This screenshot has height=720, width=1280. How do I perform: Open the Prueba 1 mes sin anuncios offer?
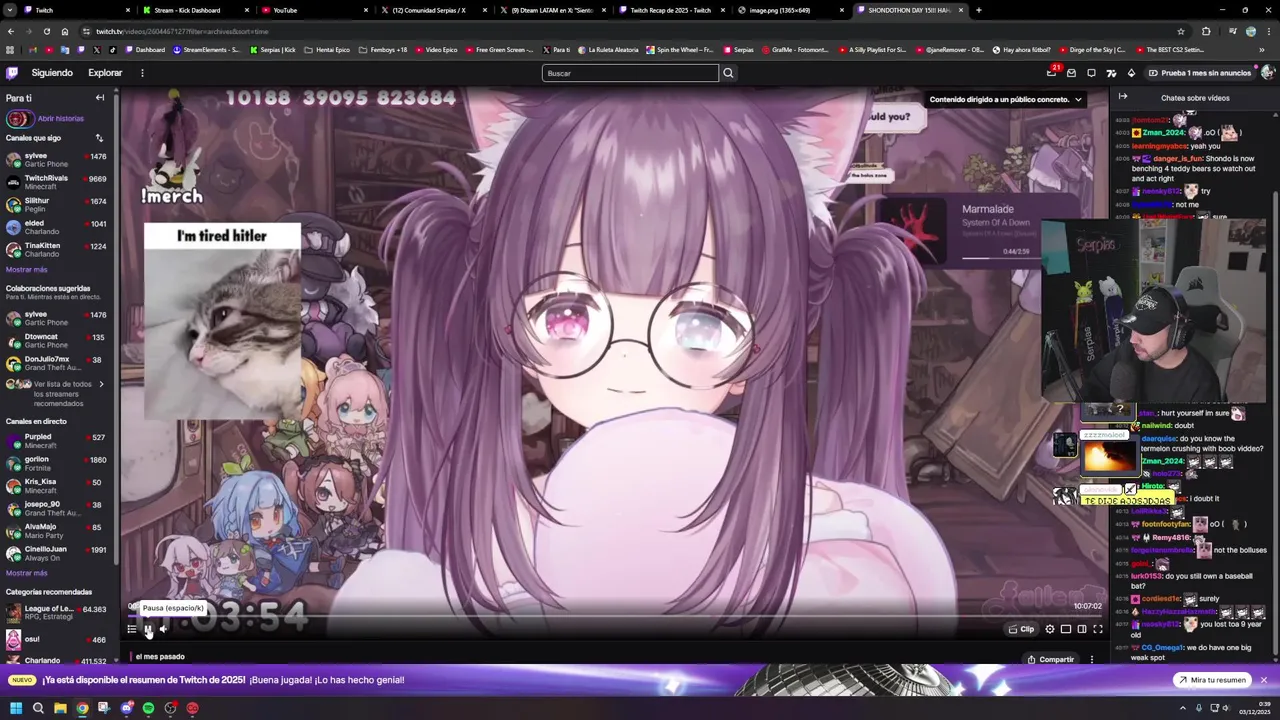(x=1199, y=73)
